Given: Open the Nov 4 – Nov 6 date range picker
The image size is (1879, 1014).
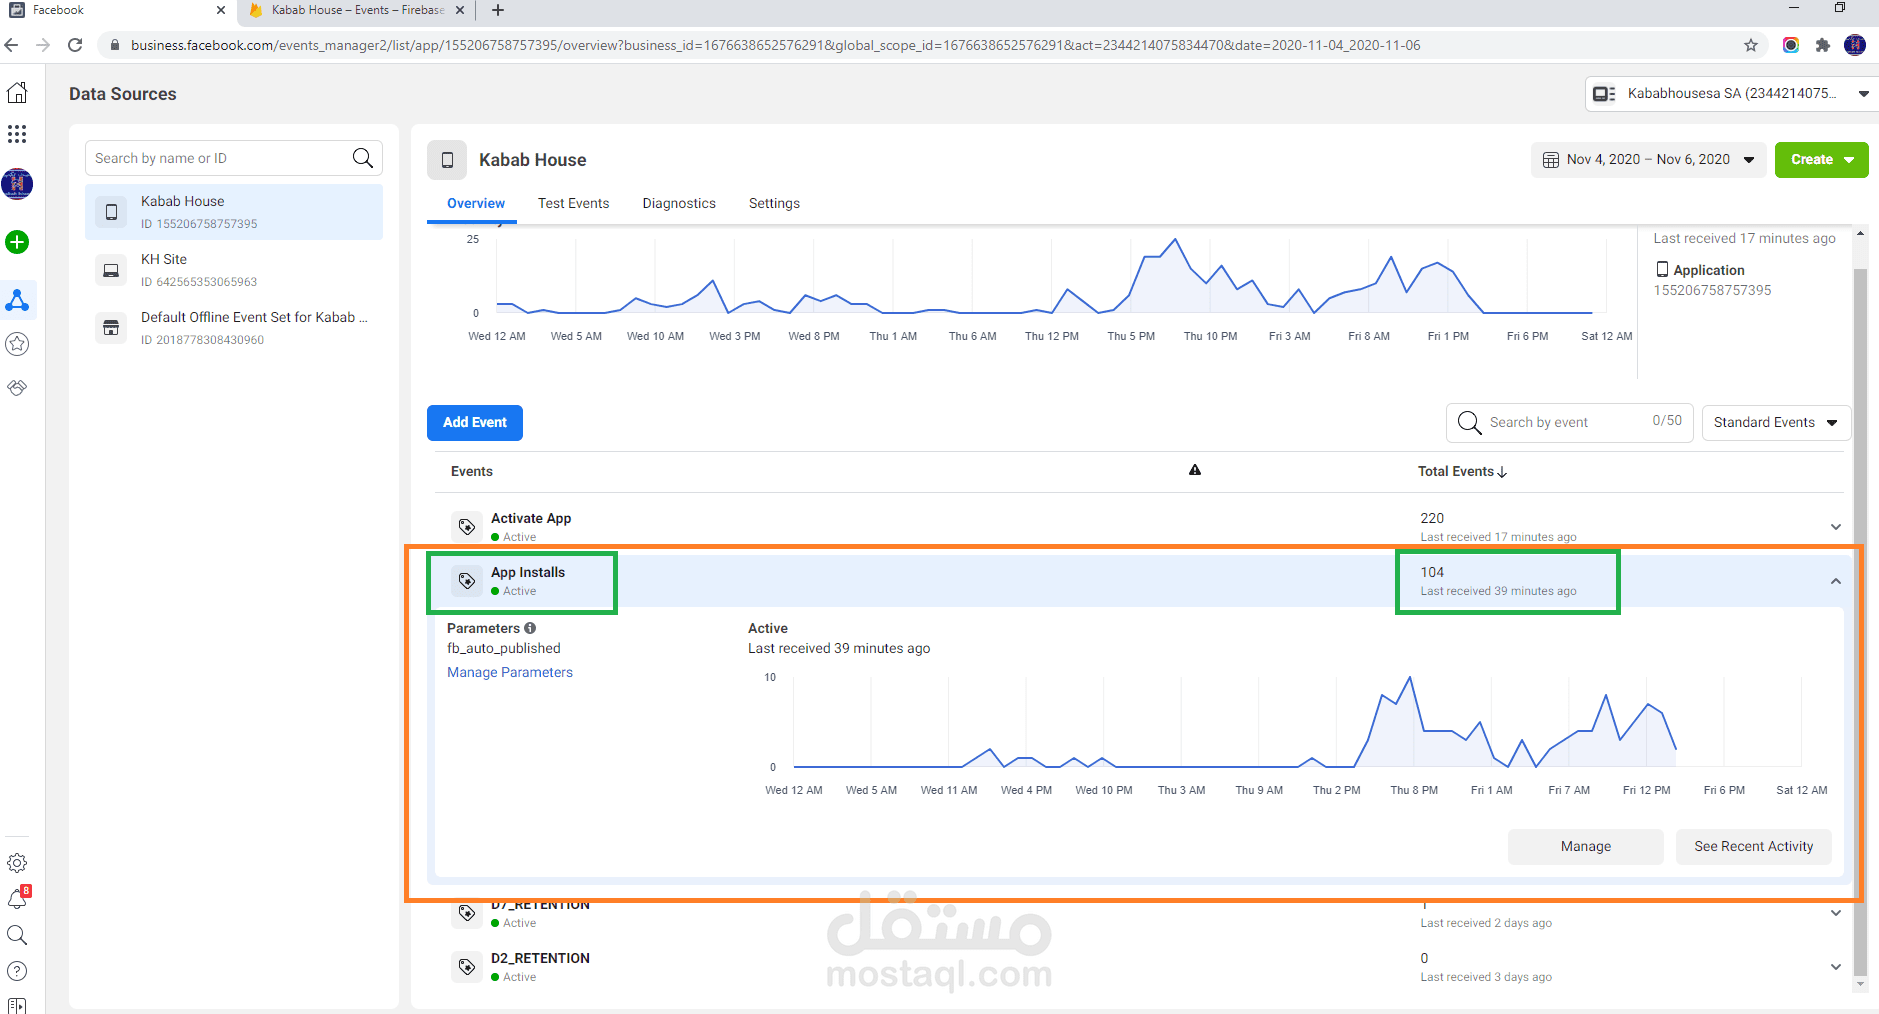Looking at the screenshot, I should [x=1649, y=160].
